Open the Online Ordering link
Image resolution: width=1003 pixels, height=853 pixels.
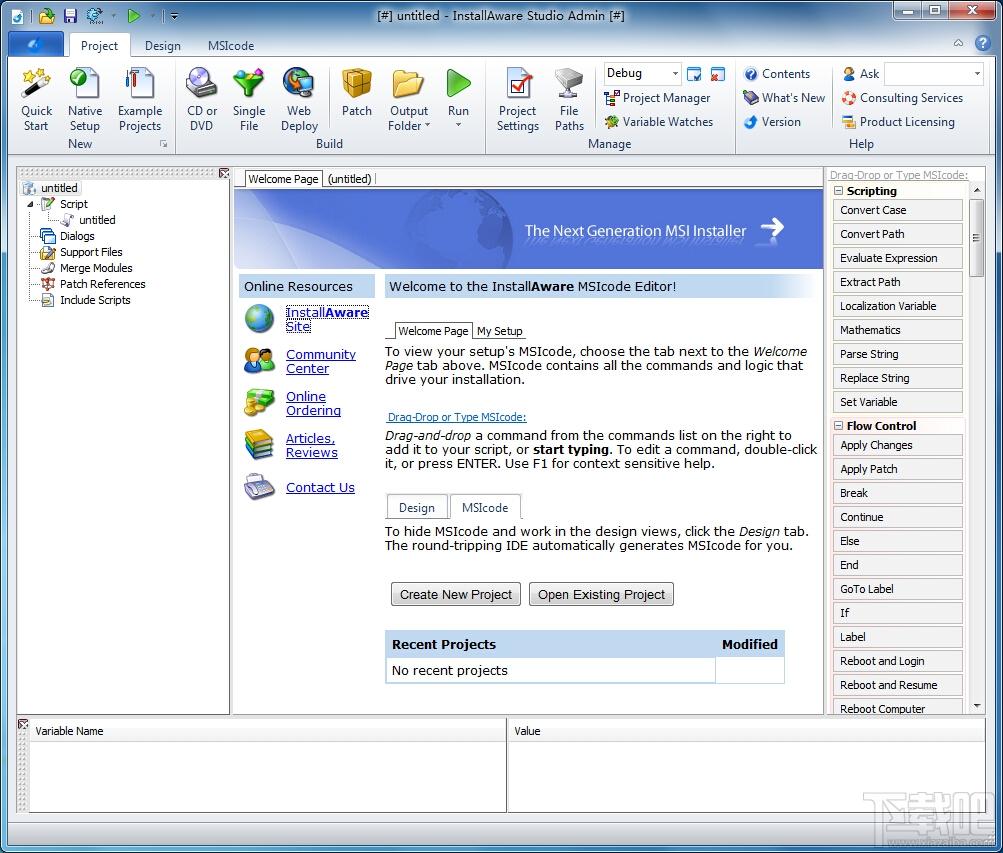coord(313,403)
